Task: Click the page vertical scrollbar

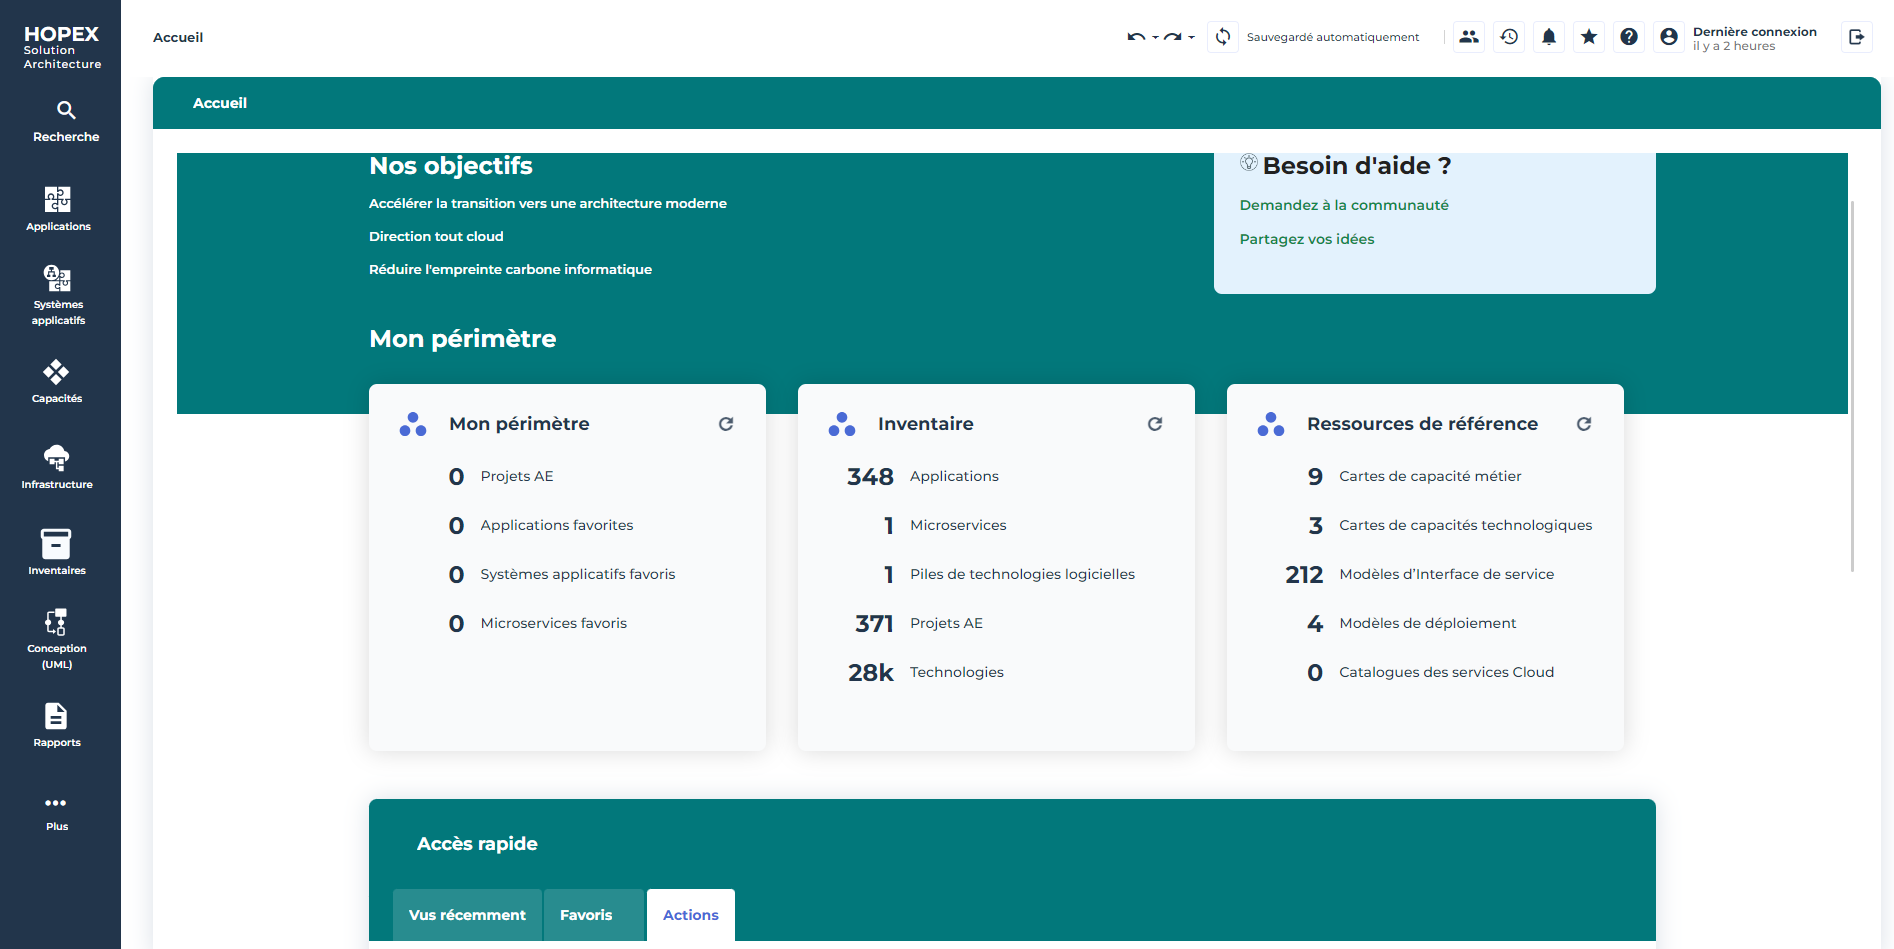Action: 1852,385
